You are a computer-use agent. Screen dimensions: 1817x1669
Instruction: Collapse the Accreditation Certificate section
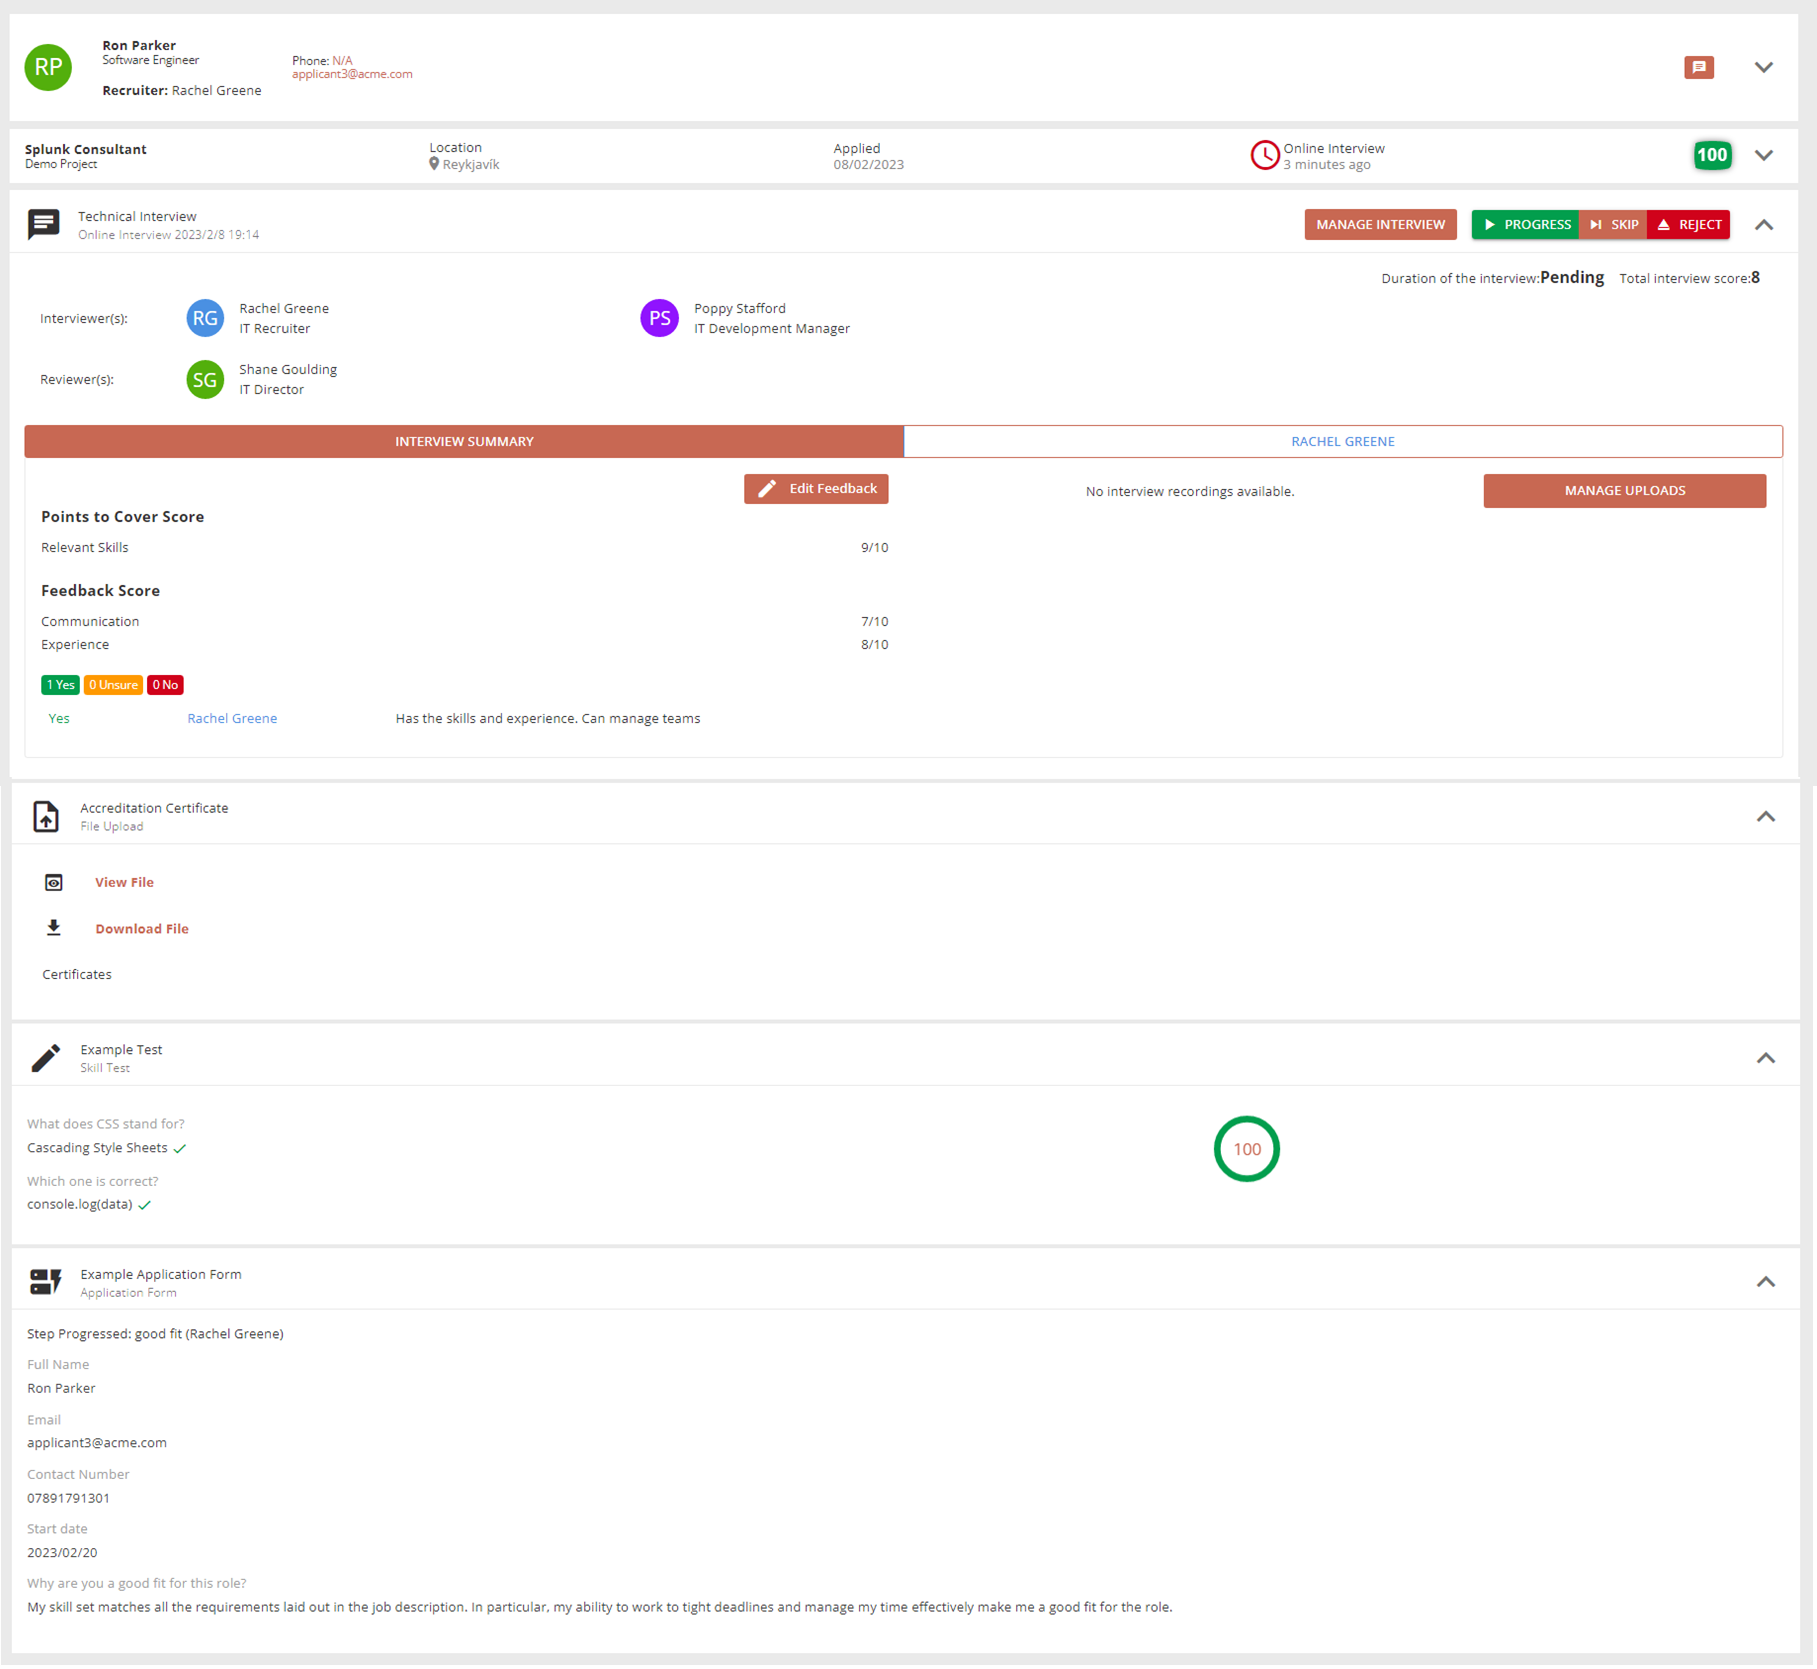click(1766, 817)
